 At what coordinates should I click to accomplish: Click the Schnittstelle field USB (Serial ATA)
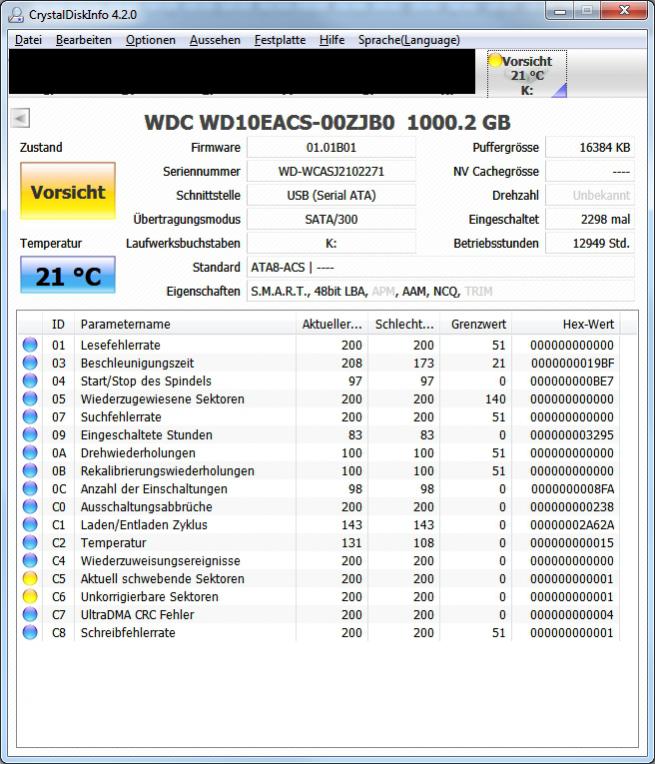[331, 195]
